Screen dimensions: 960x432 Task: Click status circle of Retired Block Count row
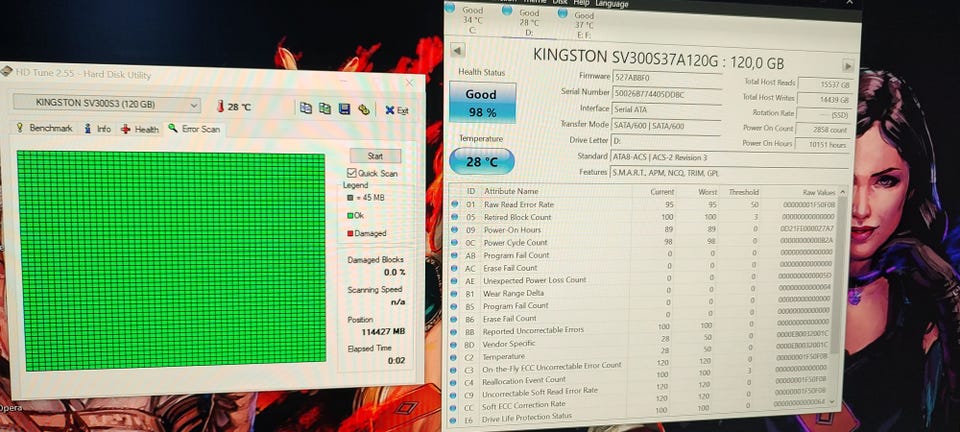pyautogui.click(x=454, y=217)
